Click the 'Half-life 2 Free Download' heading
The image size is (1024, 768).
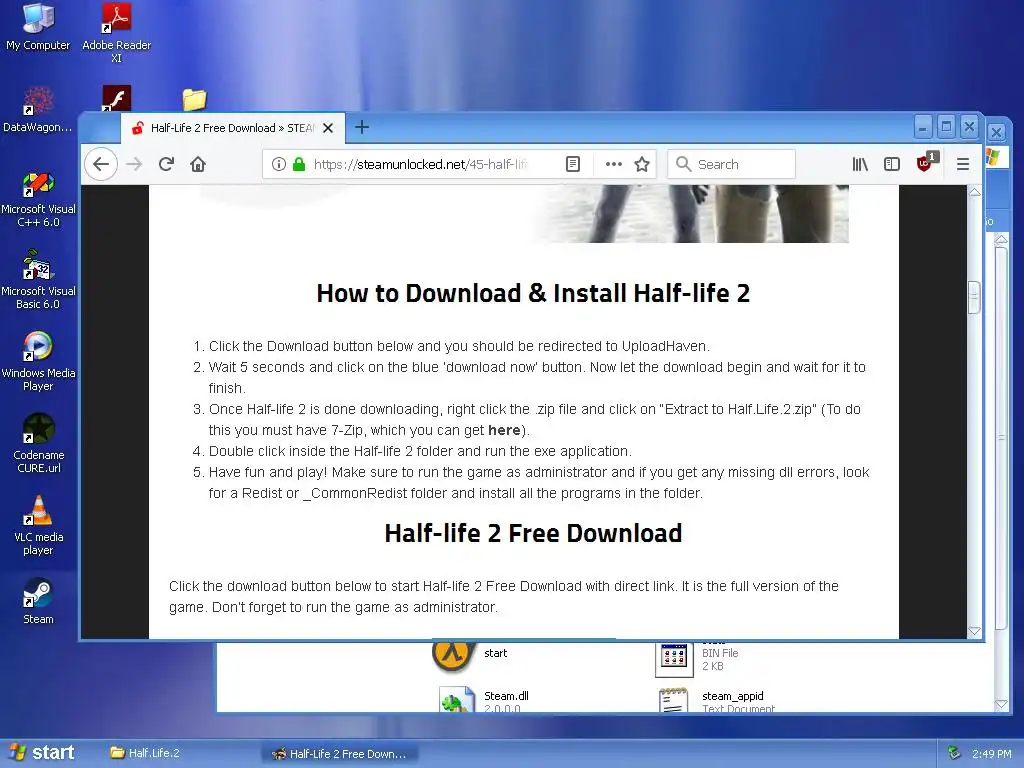(x=533, y=533)
